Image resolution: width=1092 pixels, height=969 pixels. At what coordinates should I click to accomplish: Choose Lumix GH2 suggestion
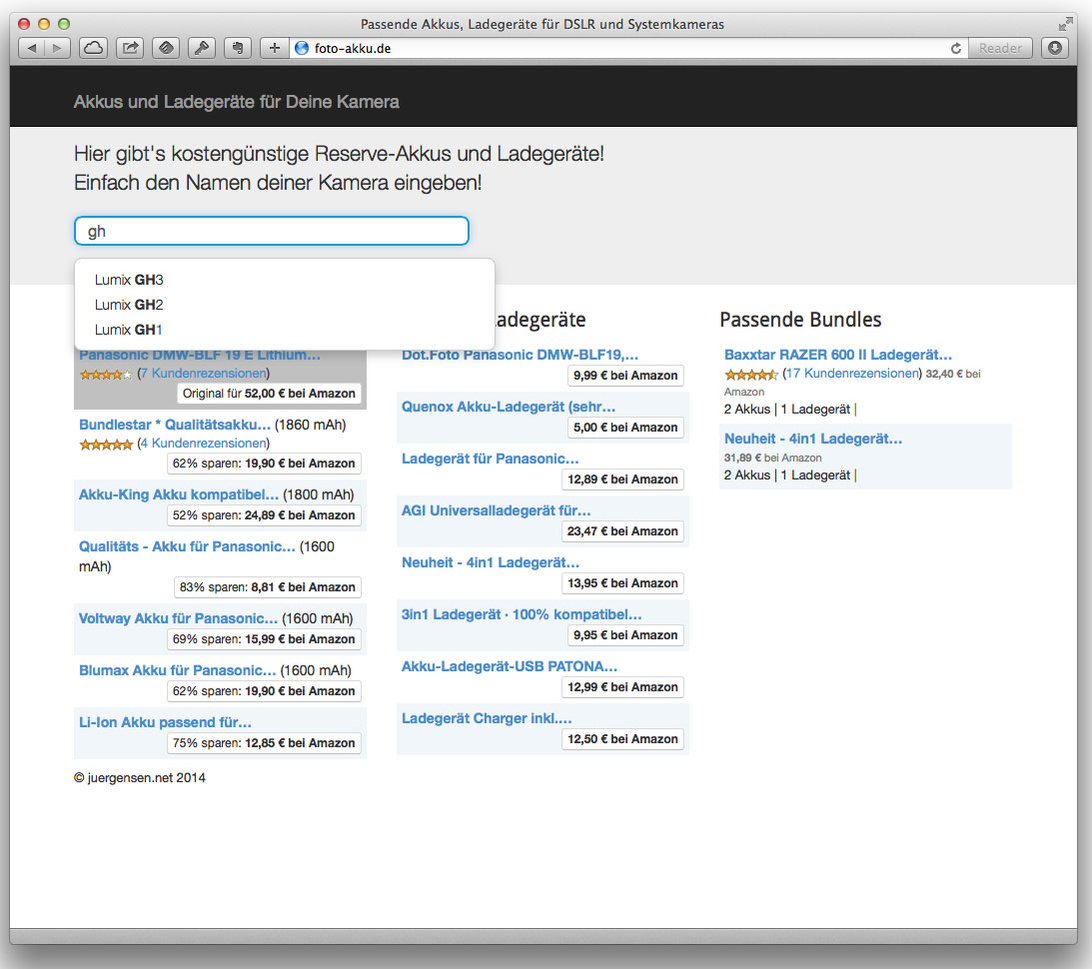click(x=129, y=305)
